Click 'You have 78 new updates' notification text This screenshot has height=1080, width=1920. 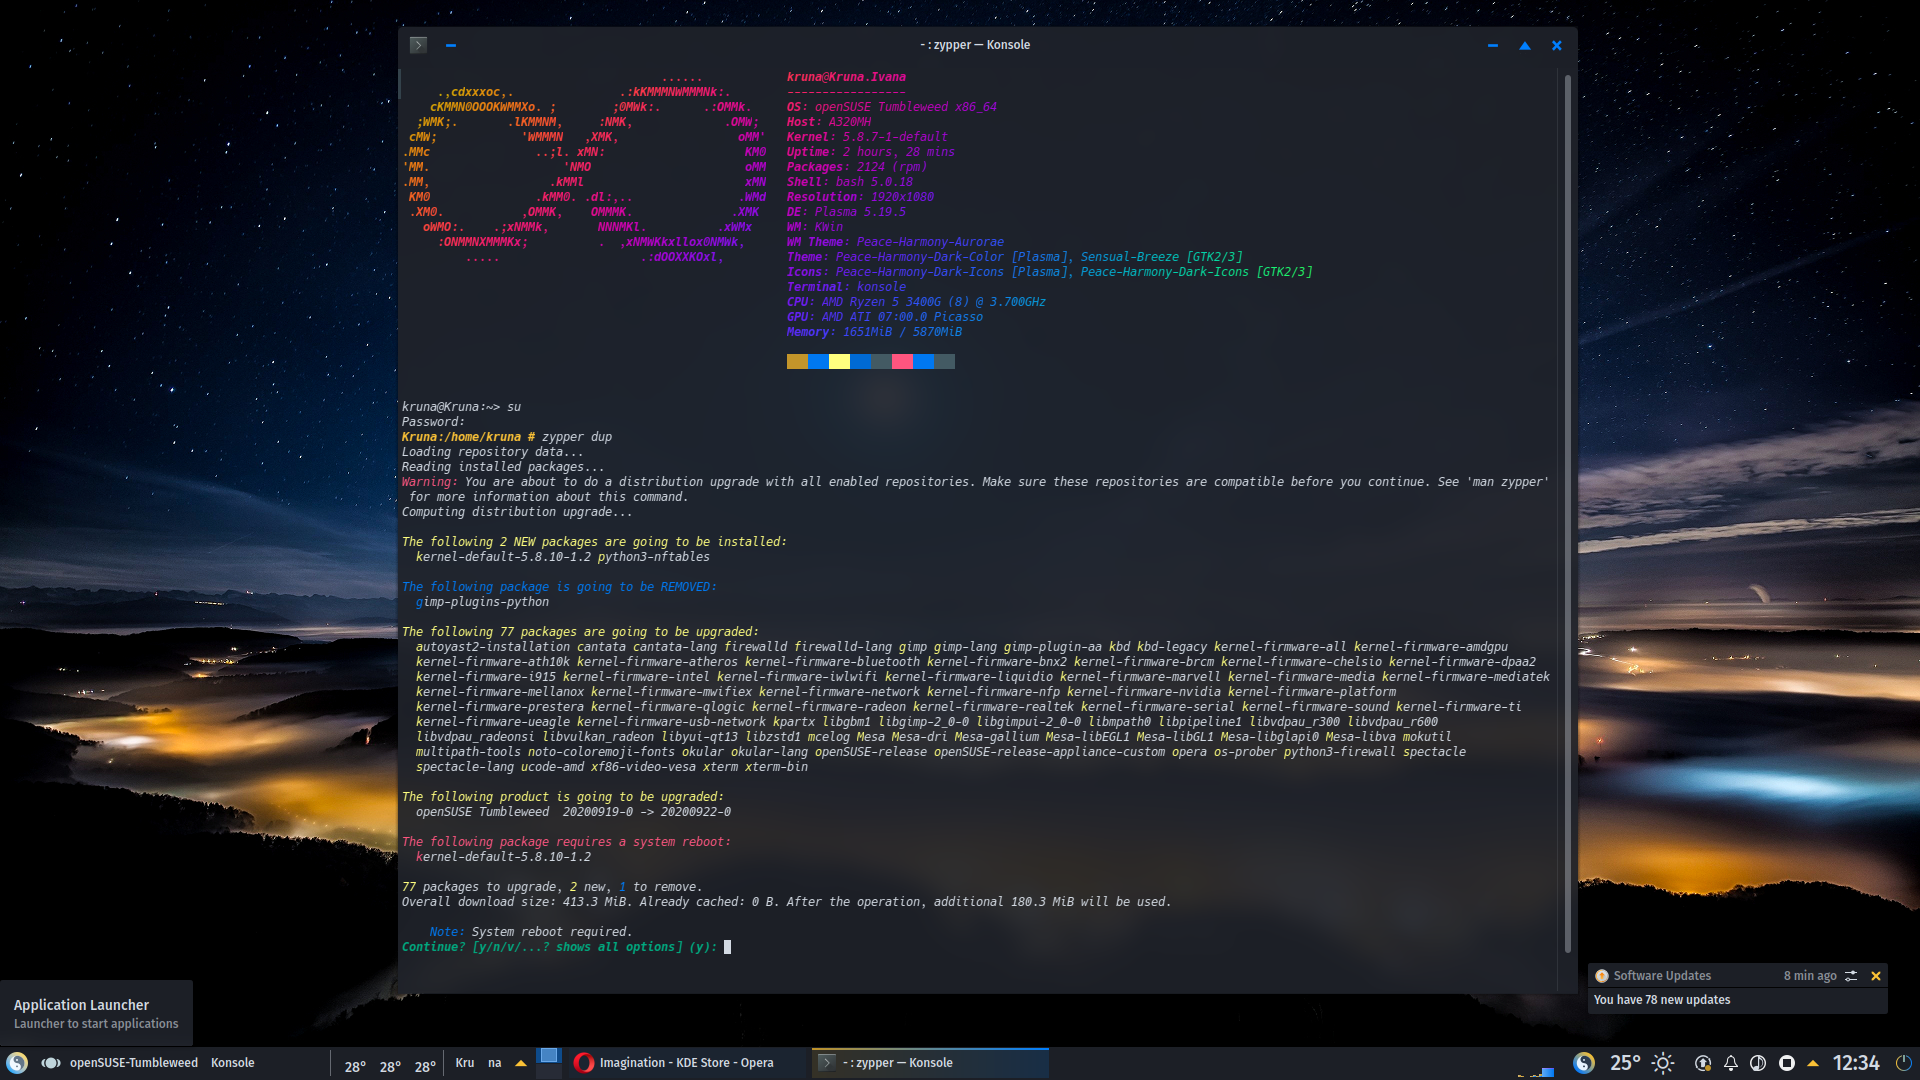(1662, 1000)
